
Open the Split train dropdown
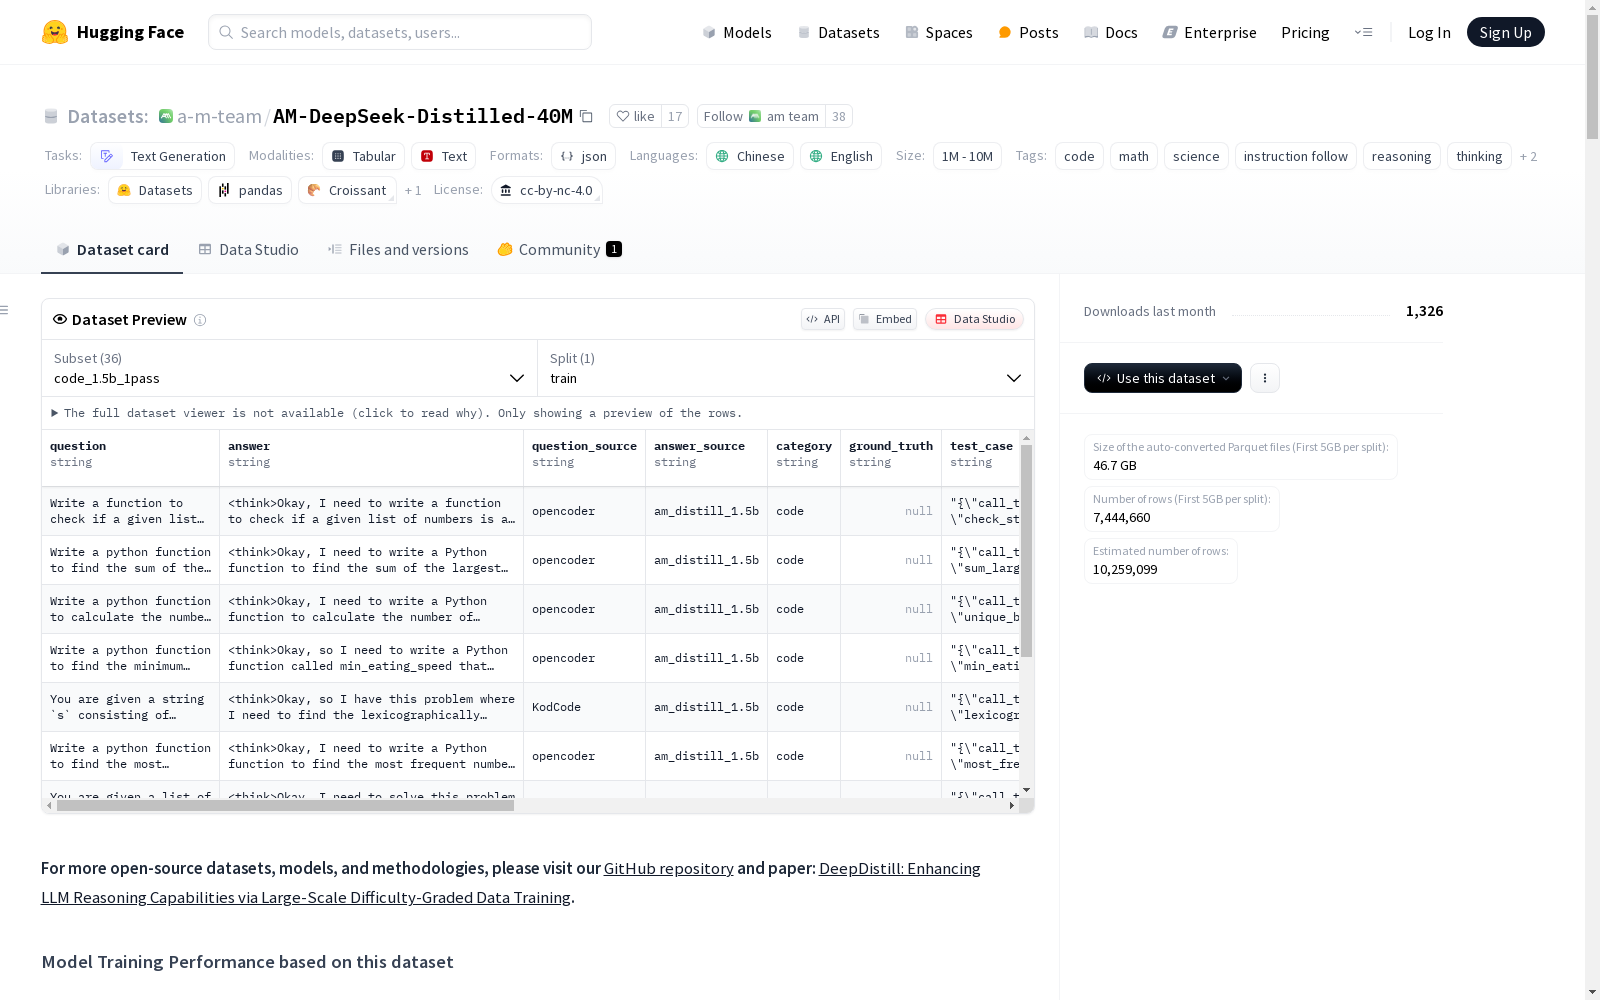(x=786, y=368)
